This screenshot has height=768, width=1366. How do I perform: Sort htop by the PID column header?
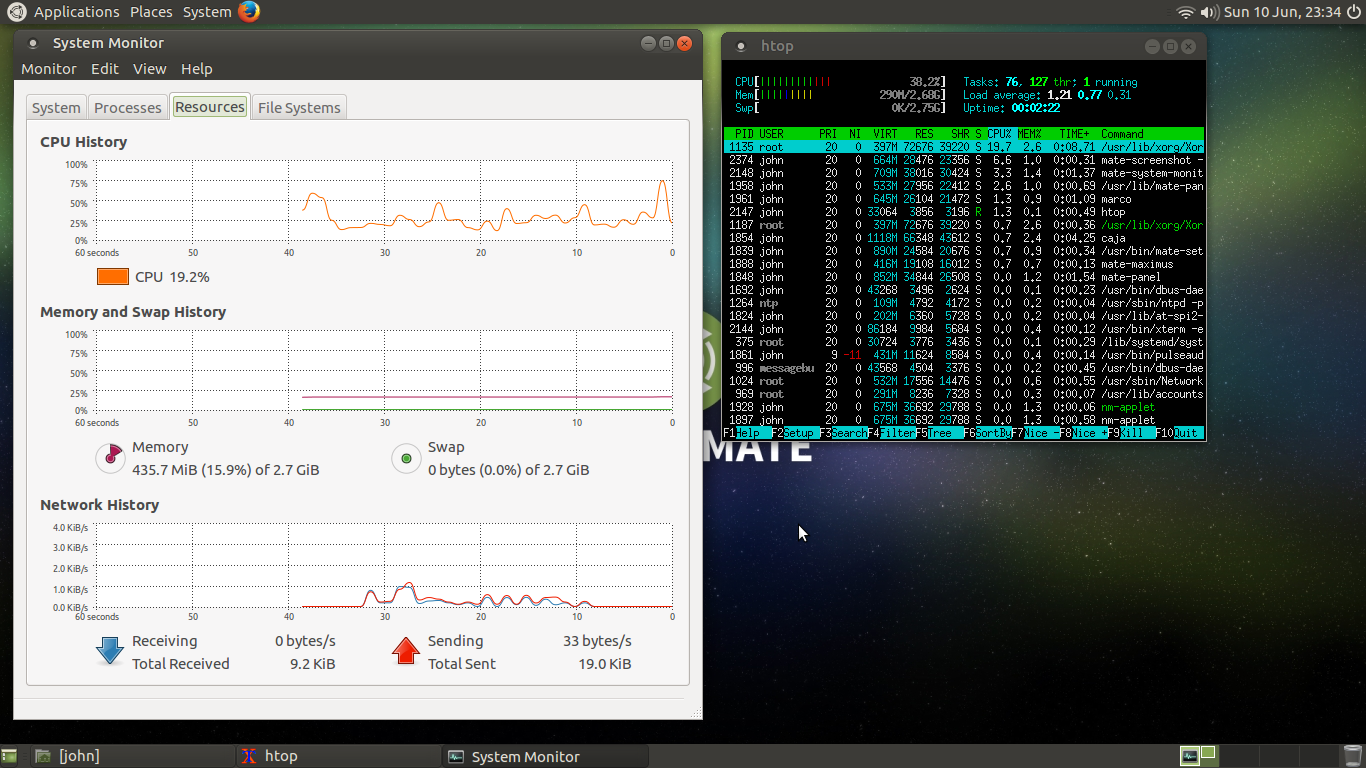coord(744,134)
